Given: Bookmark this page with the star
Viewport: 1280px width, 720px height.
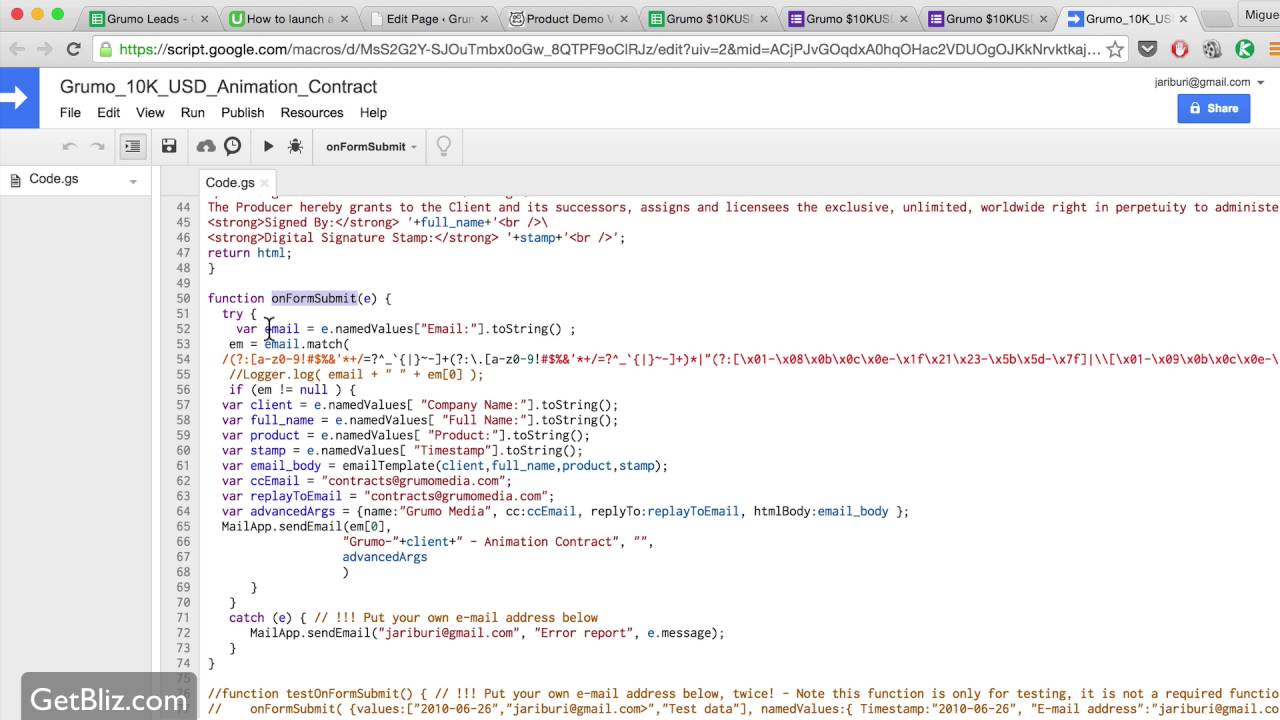Looking at the screenshot, I should coord(1114,49).
